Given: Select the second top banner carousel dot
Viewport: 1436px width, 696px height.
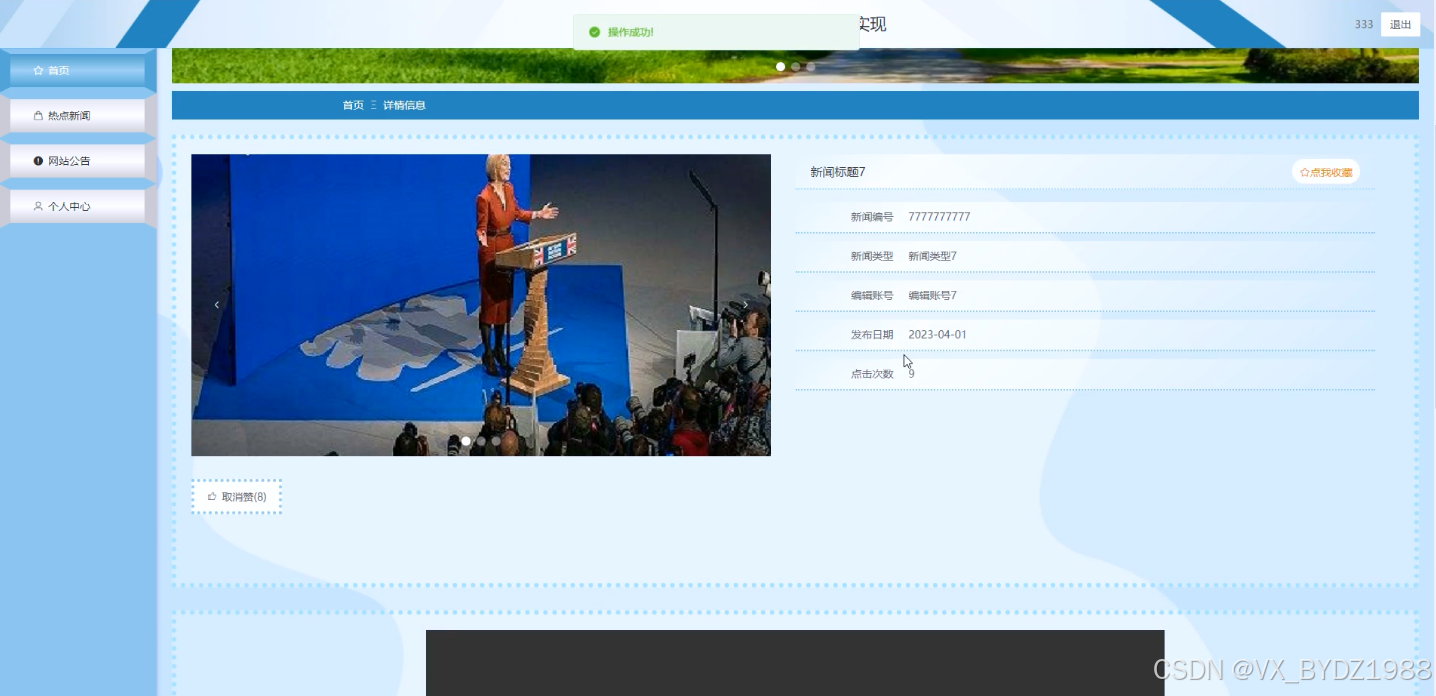Looking at the screenshot, I should point(795,67).
